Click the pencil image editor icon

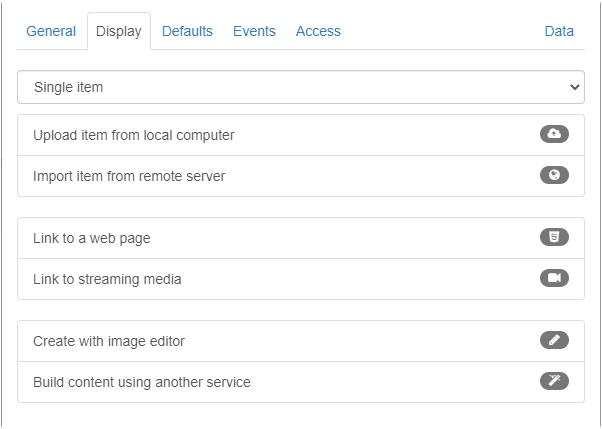[x=554, y=340]
